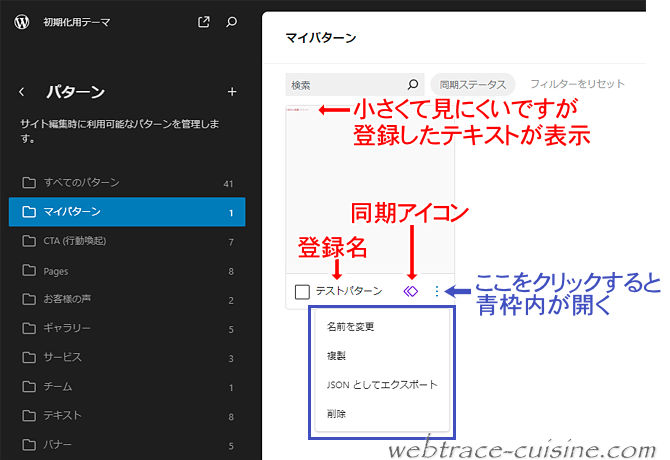Image resolution: width=670 pixels, height=460 pixels.
Task: Choose 削除 from the actions menu
Action: click(336, 414)
